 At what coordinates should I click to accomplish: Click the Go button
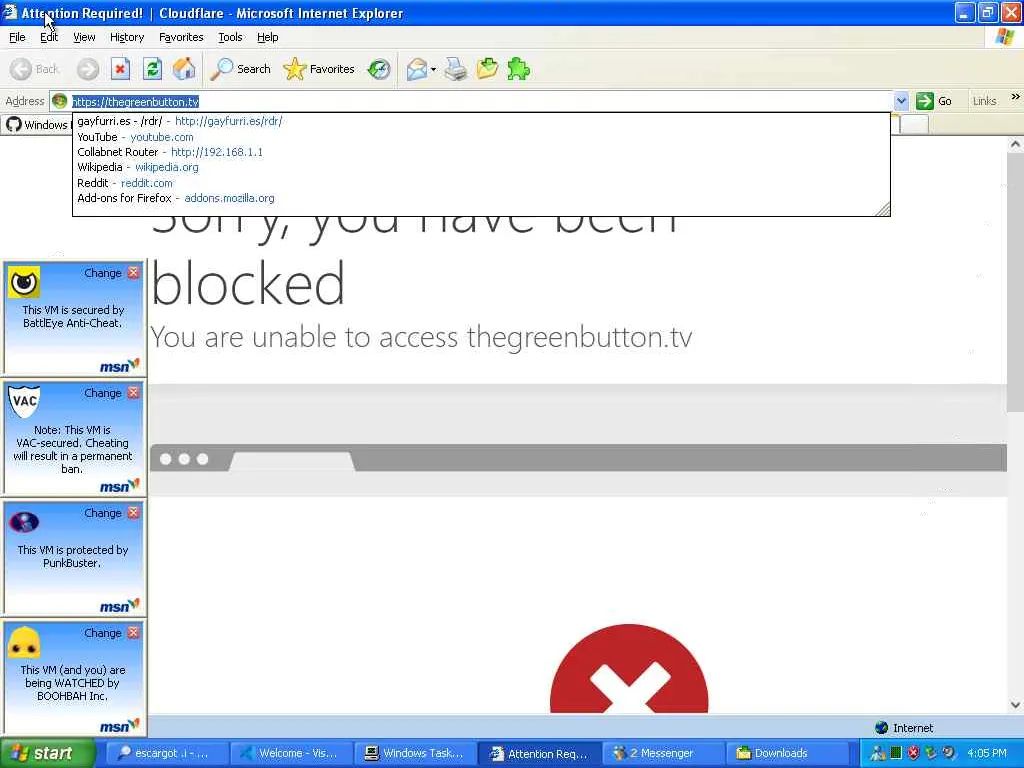(x=934, y=101)
